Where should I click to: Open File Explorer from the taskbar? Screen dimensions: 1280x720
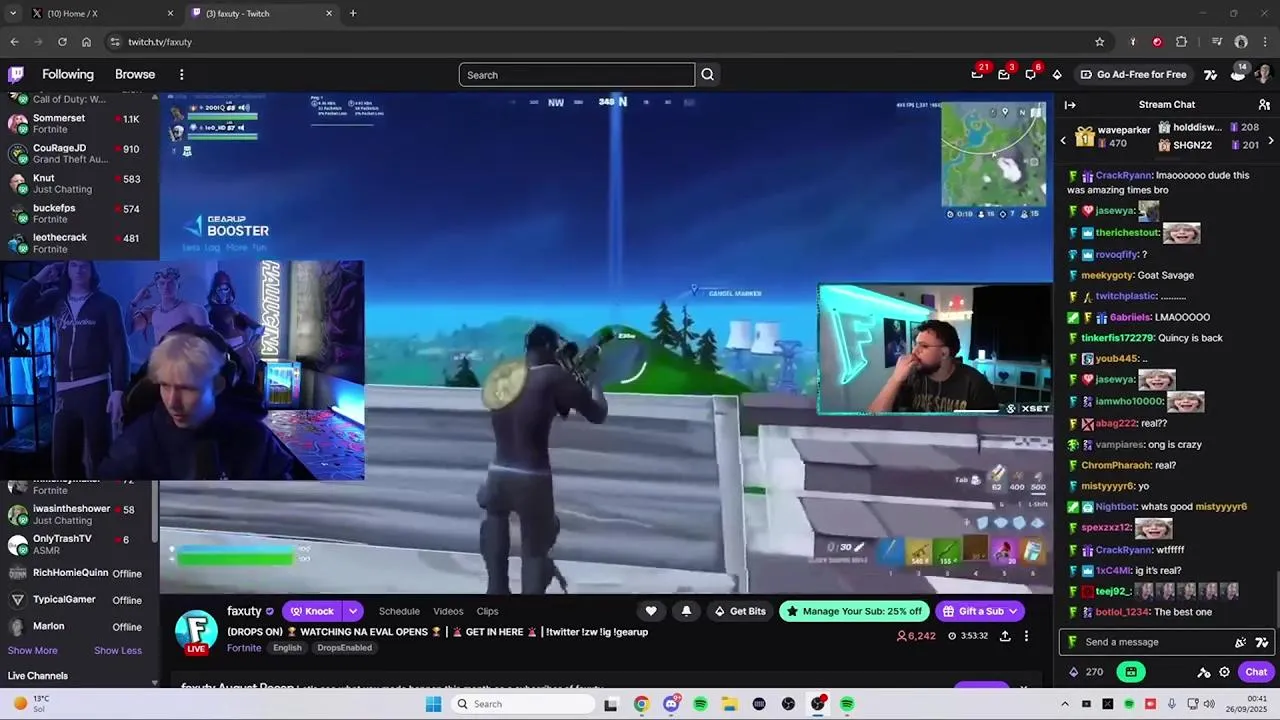click(730, 704)
